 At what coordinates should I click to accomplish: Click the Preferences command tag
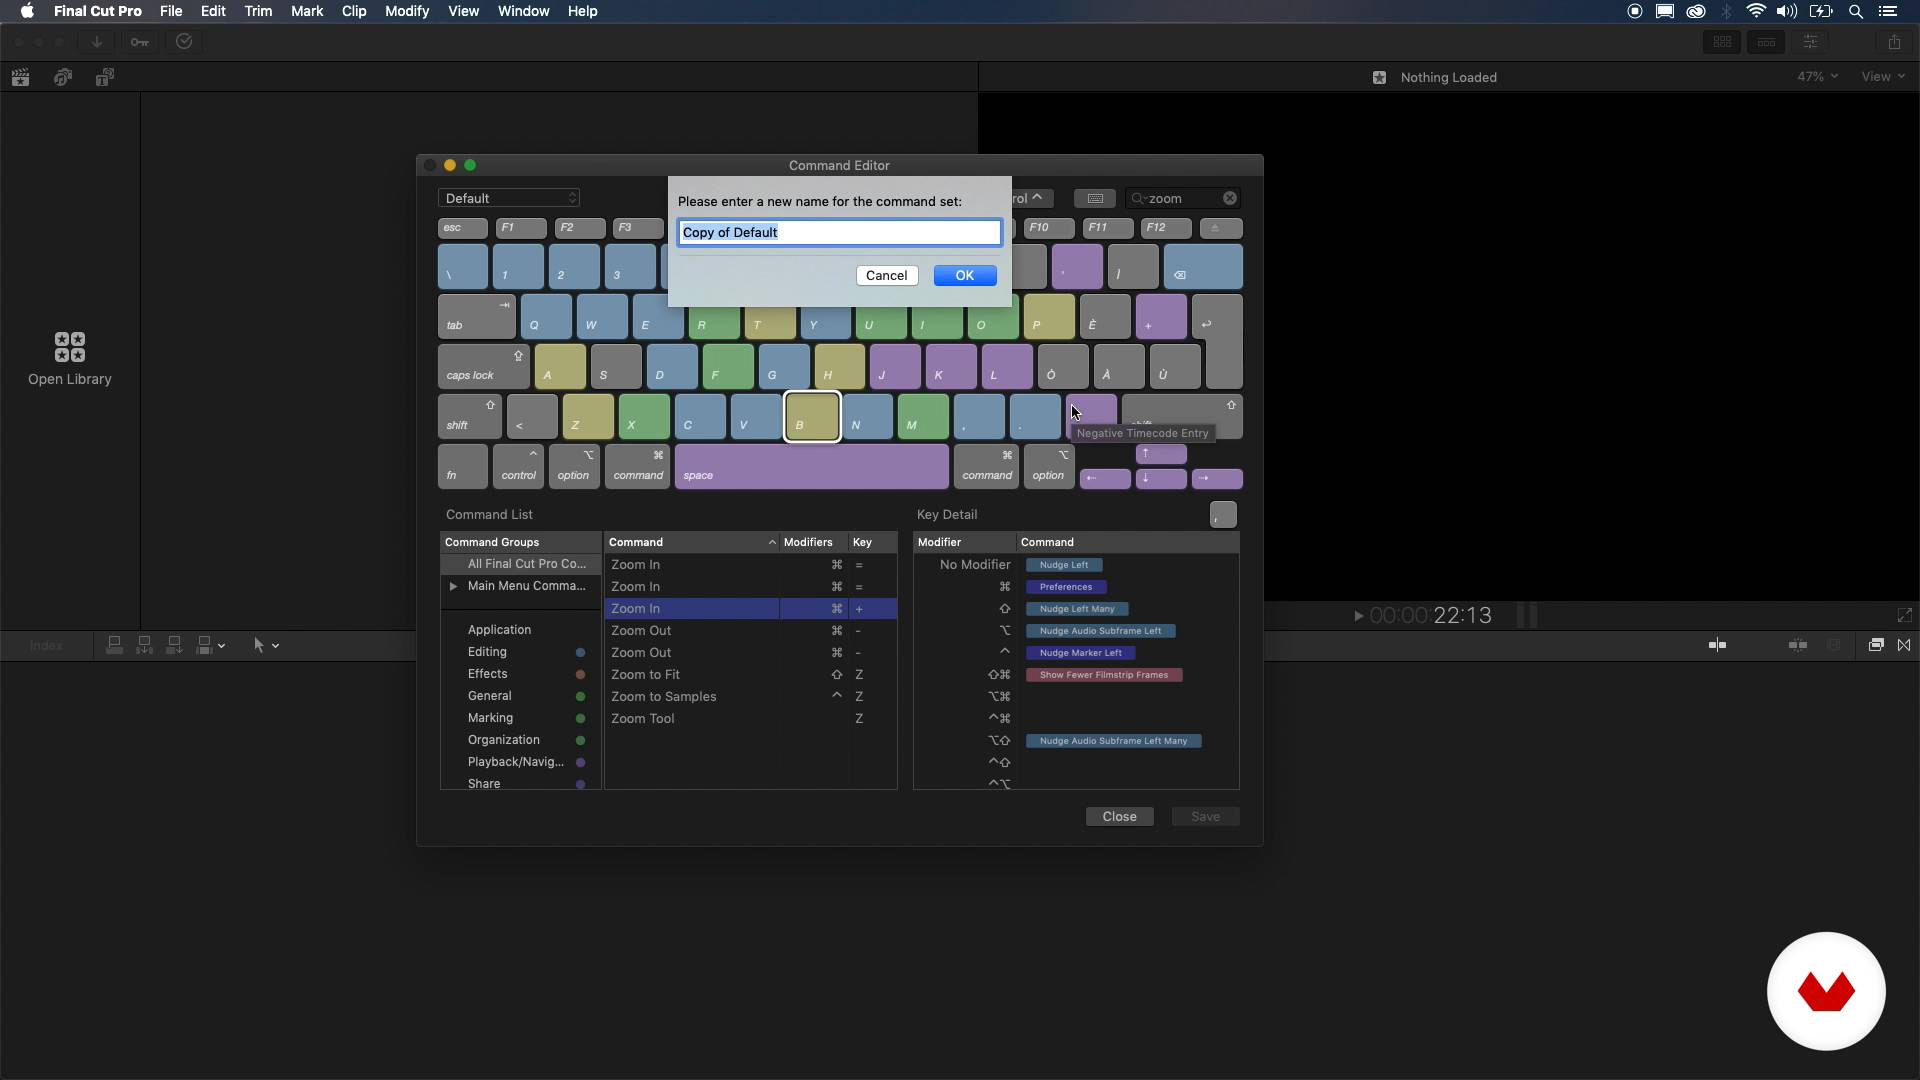click(1066, 587)
